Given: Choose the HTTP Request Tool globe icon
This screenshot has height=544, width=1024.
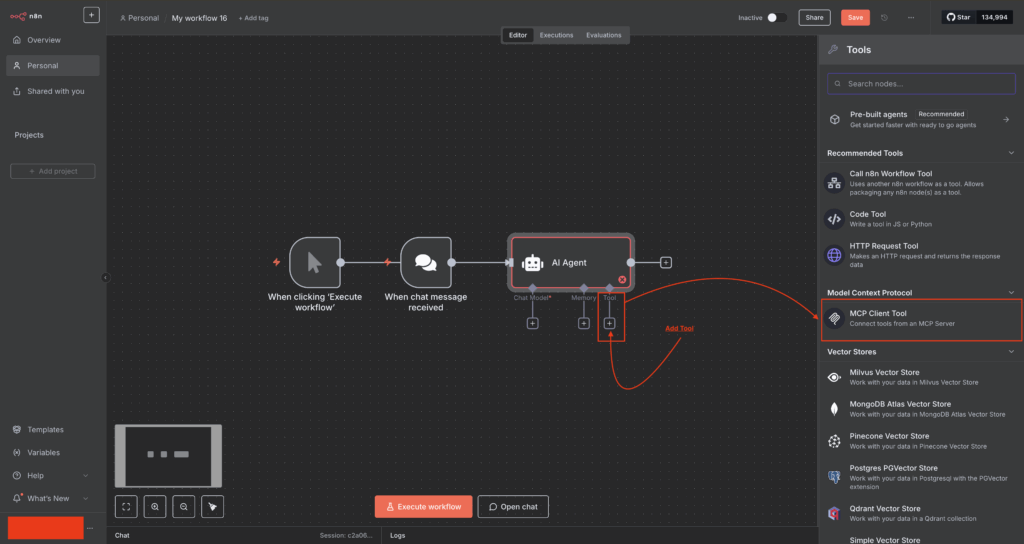Looking at the screenshot, I should click(834, 255).
